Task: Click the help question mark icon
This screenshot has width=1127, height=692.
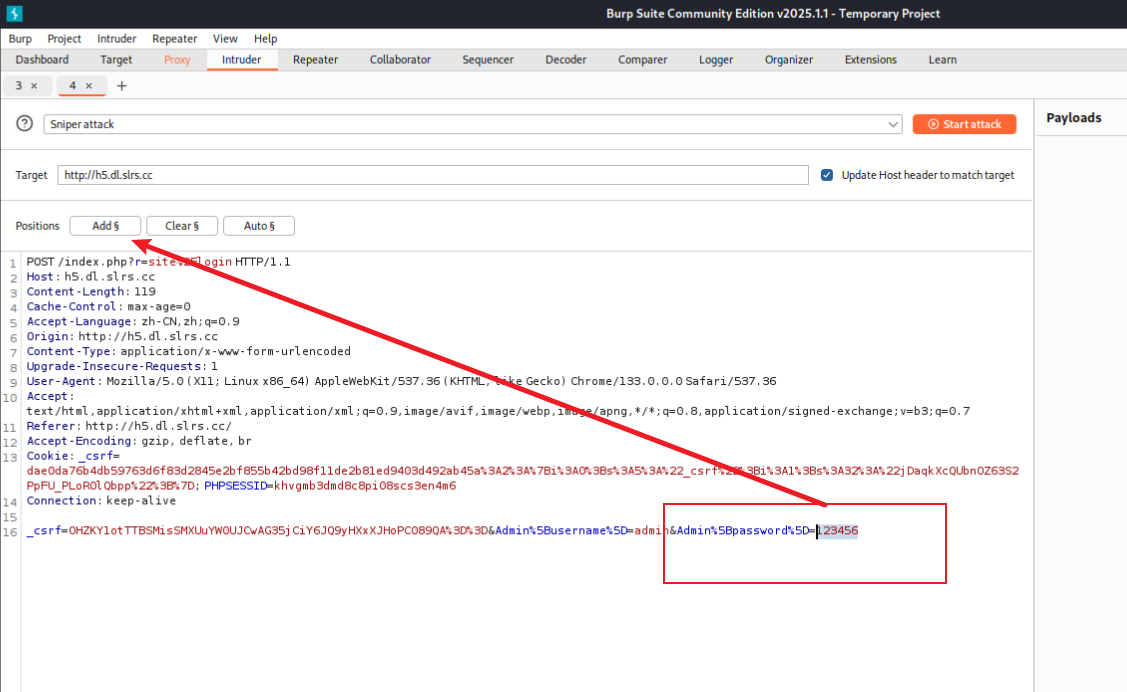Action: click(x=25, y=124)
